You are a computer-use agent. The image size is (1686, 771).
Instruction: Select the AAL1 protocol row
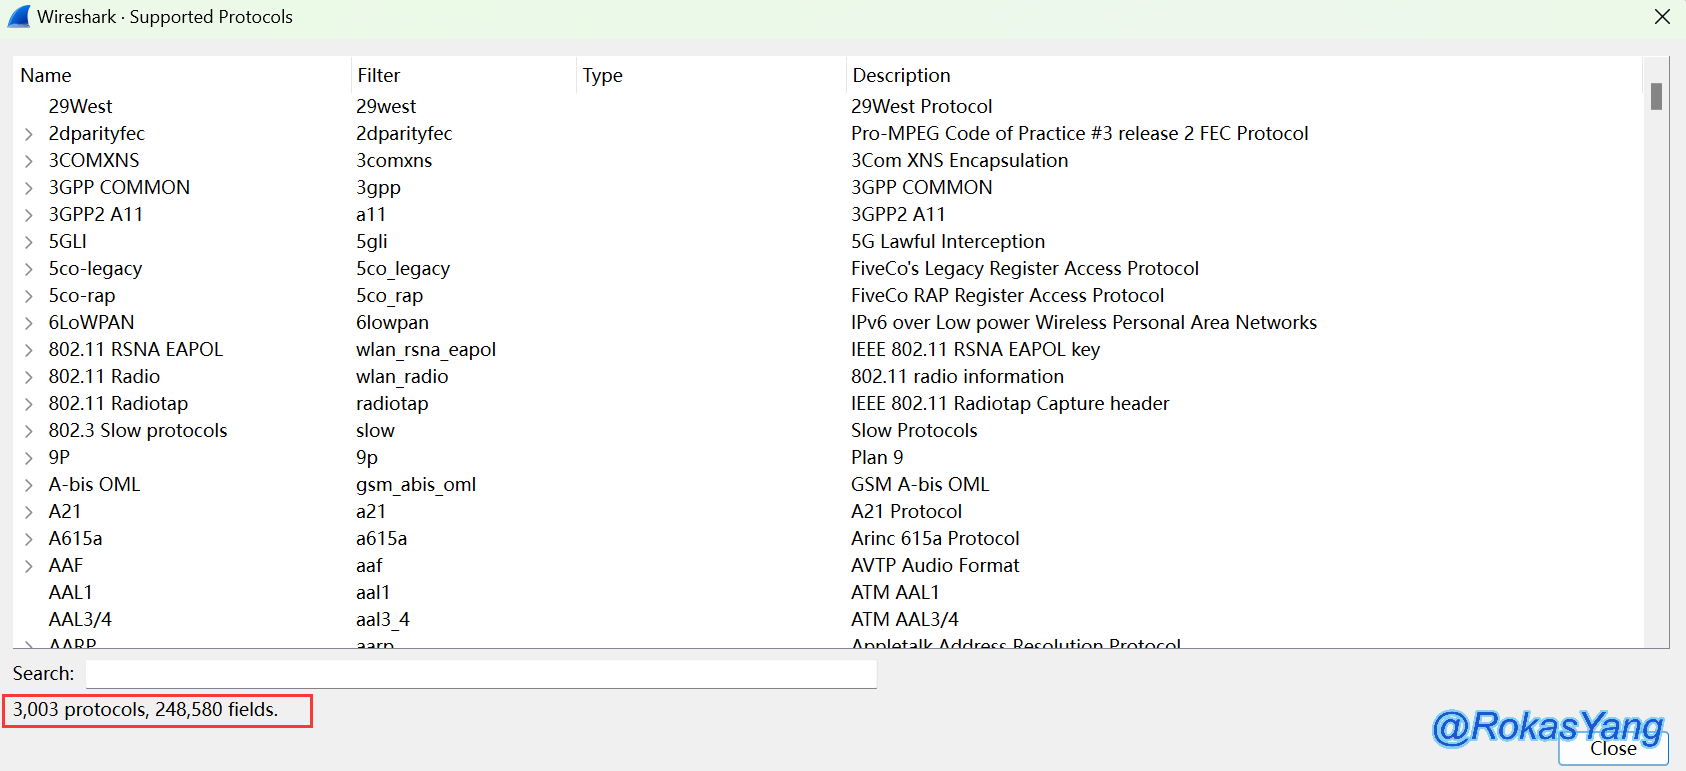70,592
